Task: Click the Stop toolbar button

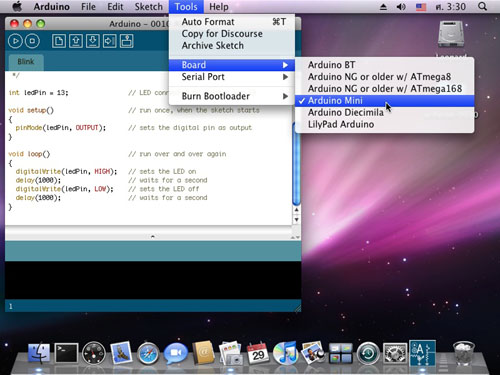Action: click(x=32, y=41)
